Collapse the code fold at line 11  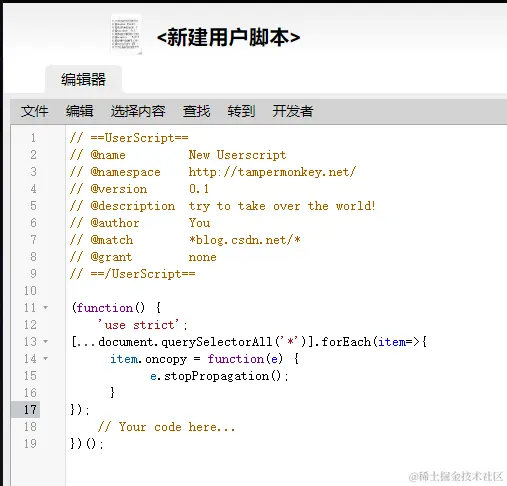click(x=46, y=308)
